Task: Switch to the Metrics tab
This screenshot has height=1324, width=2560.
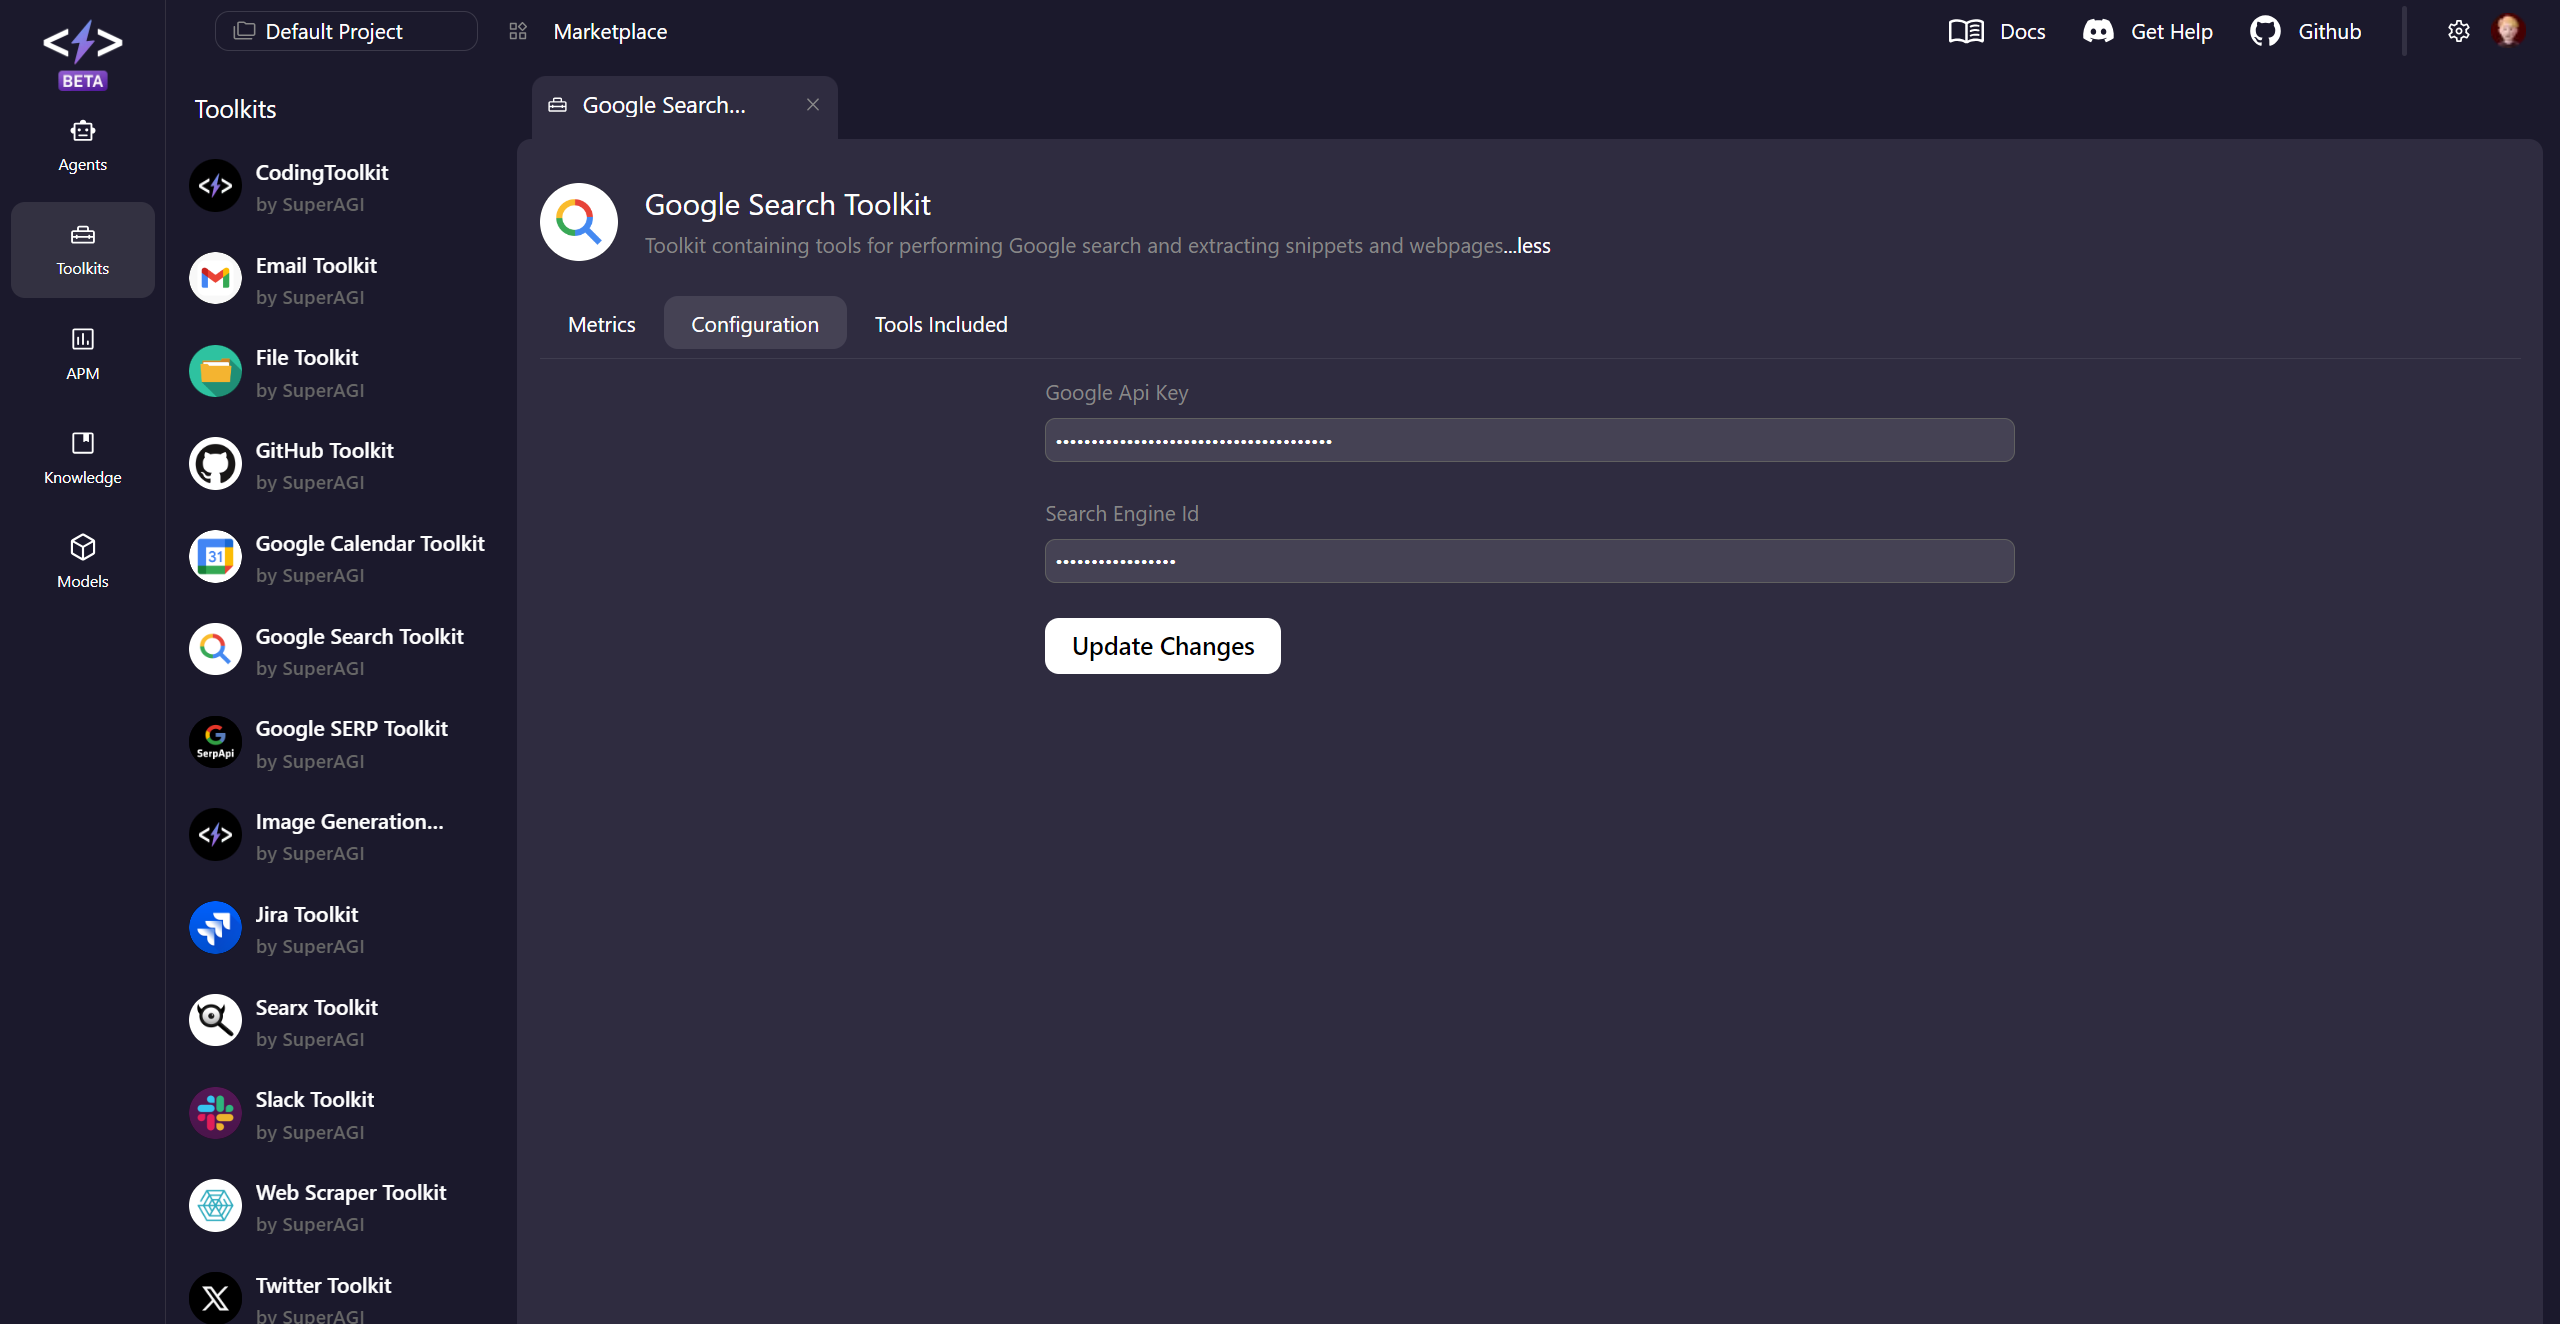Action: pos(601,323)
